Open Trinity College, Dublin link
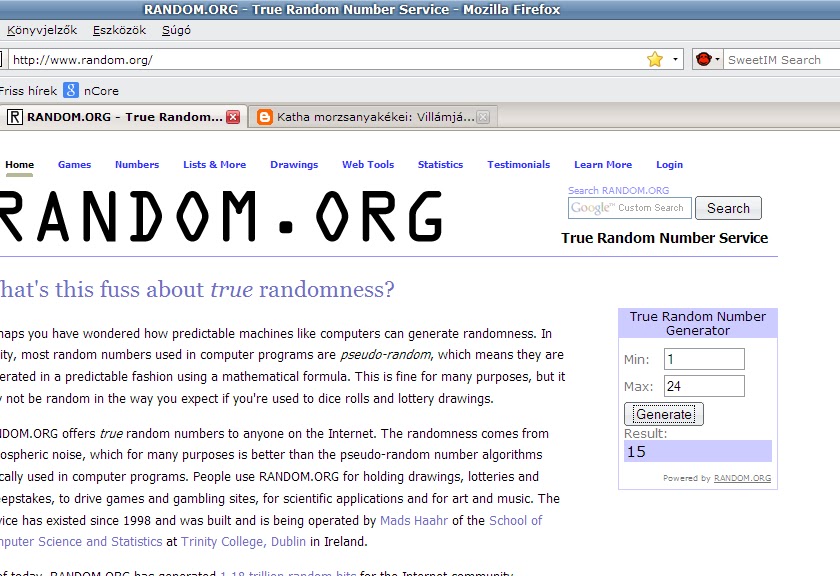 coord(243,542)
